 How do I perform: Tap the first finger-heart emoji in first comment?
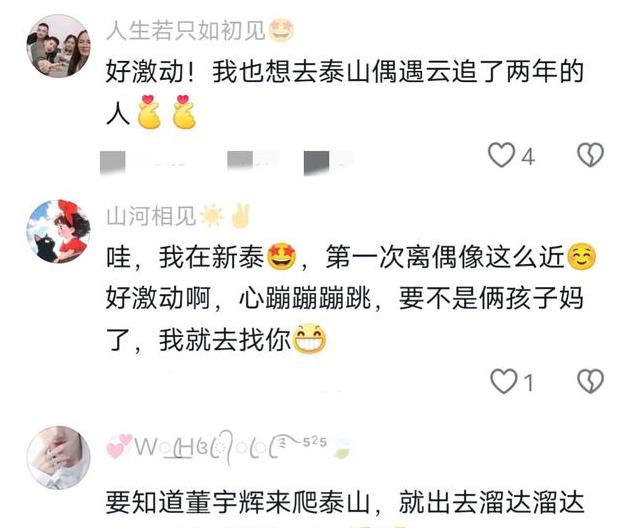click(149, 112)
